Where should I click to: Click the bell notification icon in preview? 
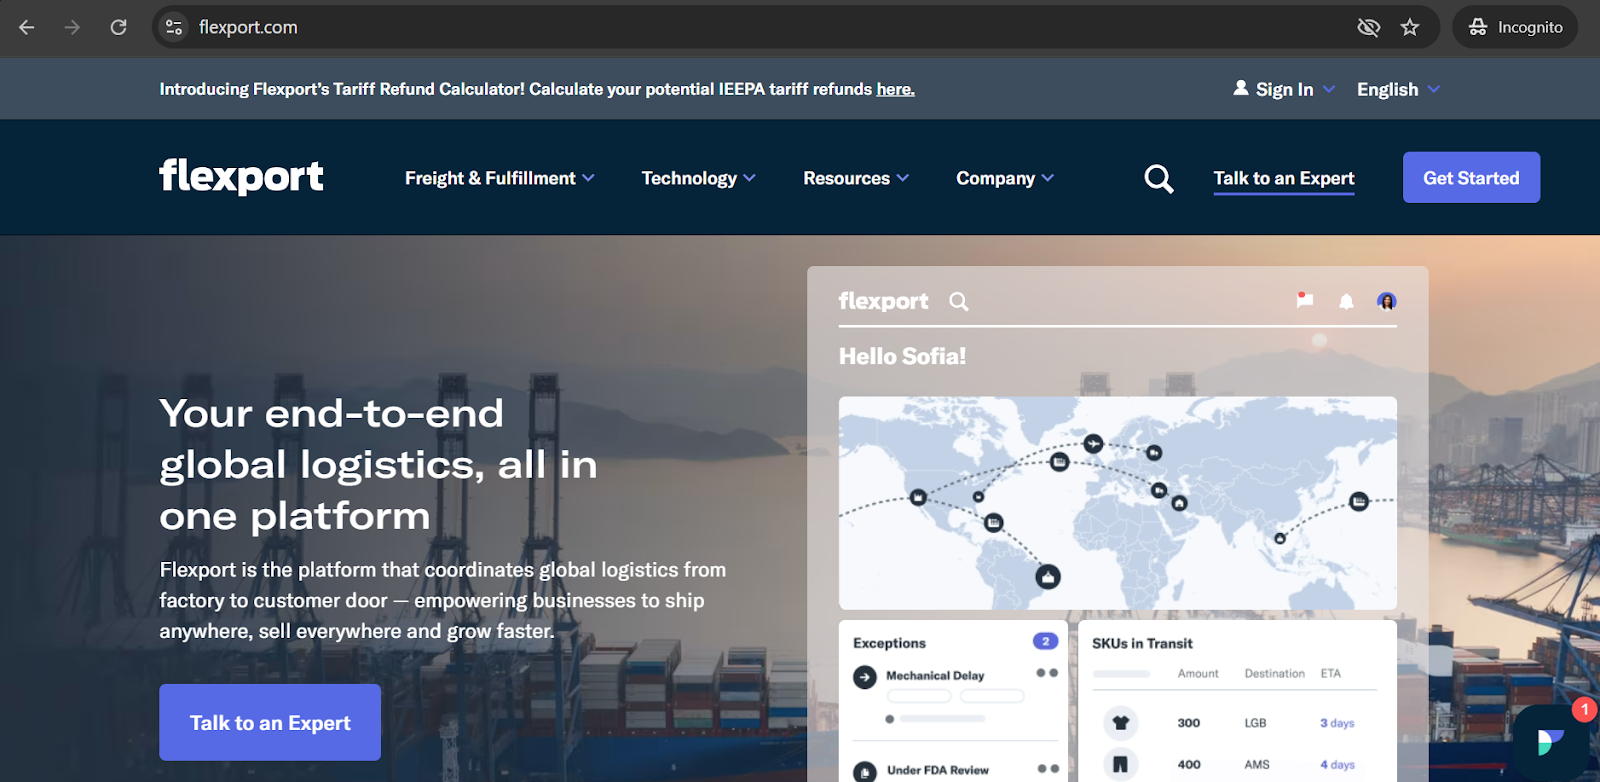(1346, 301)
